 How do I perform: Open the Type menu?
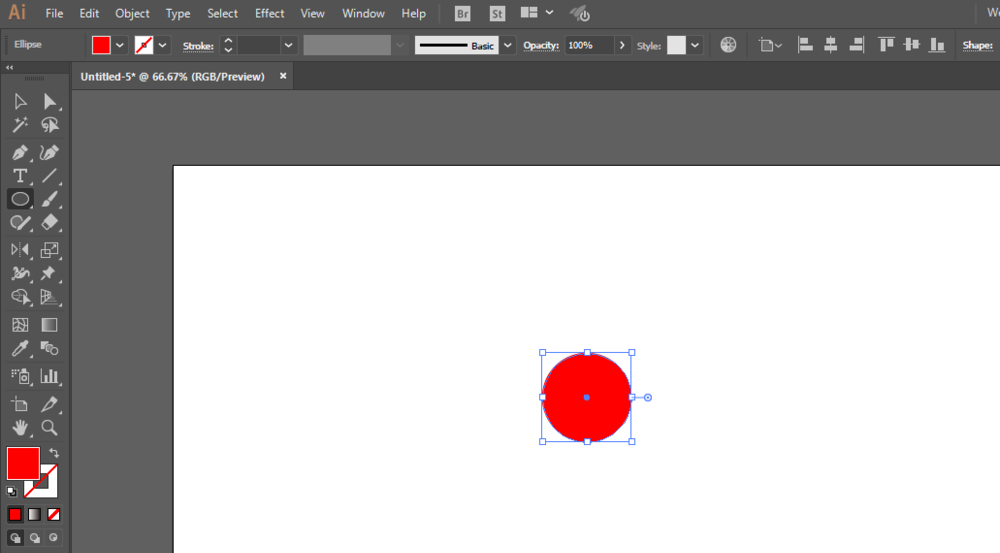click(x=178, y=13)
